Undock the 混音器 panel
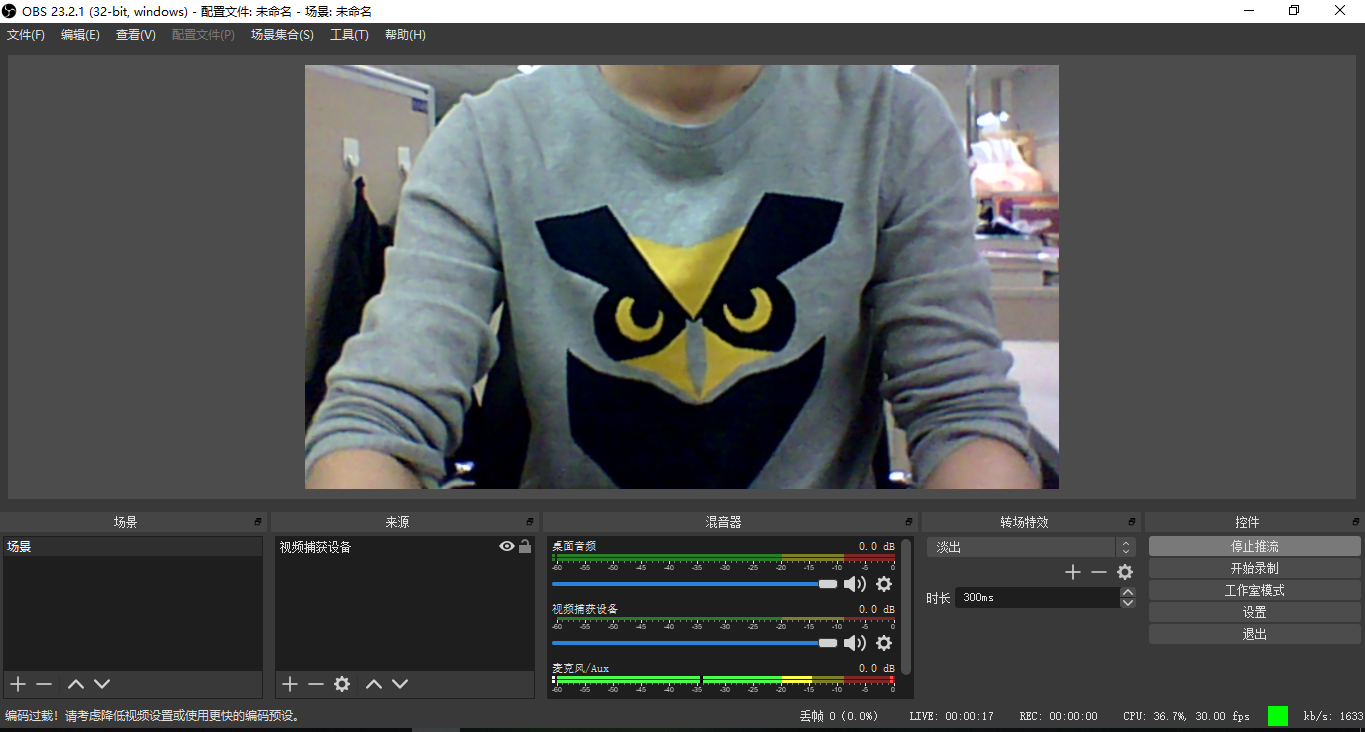Screen dimensions: 1365x732 tap(909, 522)
